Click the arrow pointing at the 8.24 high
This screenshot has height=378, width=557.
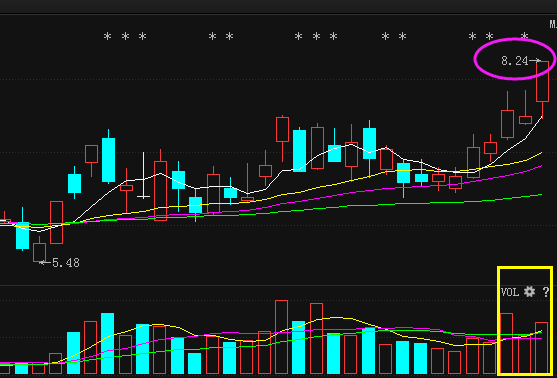[x=535, y=61]
